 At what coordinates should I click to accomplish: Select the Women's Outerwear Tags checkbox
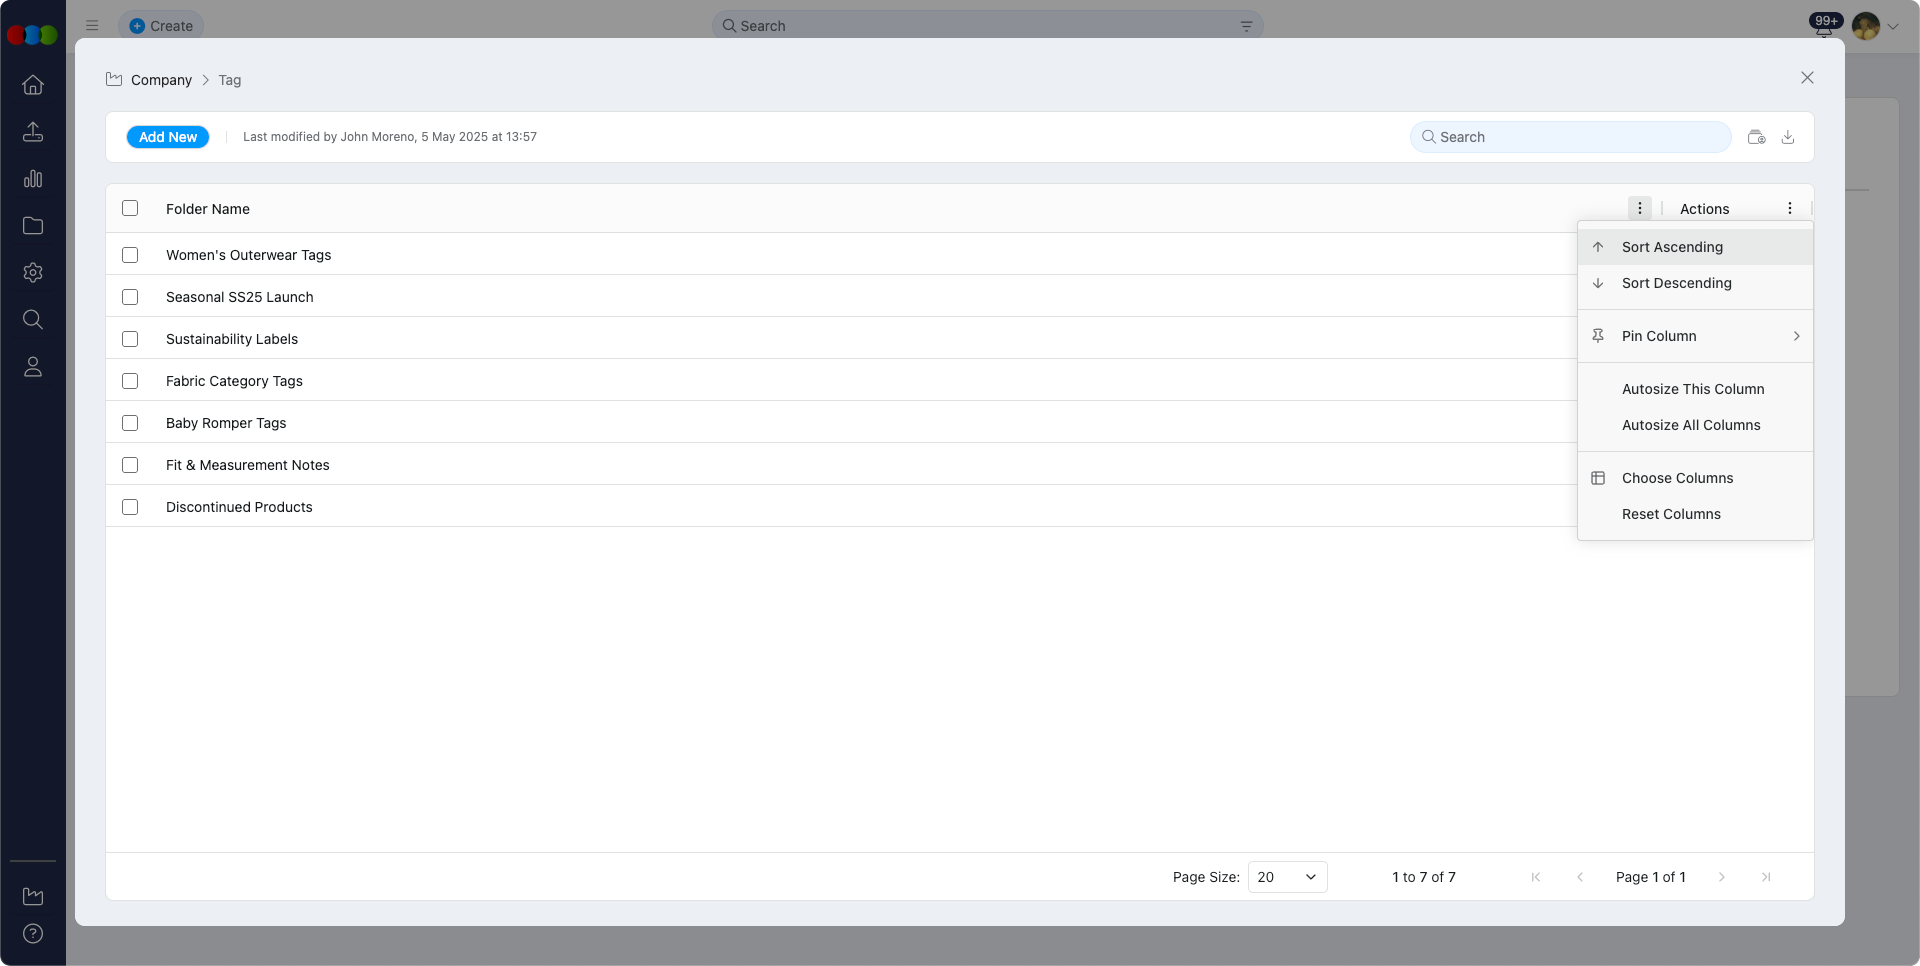tap(130, 255)
